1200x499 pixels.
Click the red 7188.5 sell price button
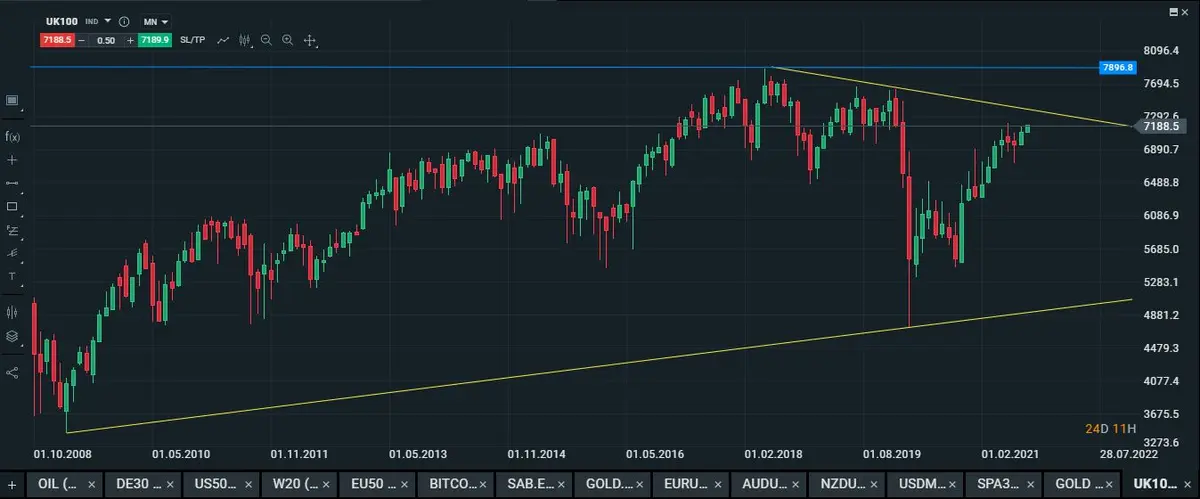coord(54,40)
